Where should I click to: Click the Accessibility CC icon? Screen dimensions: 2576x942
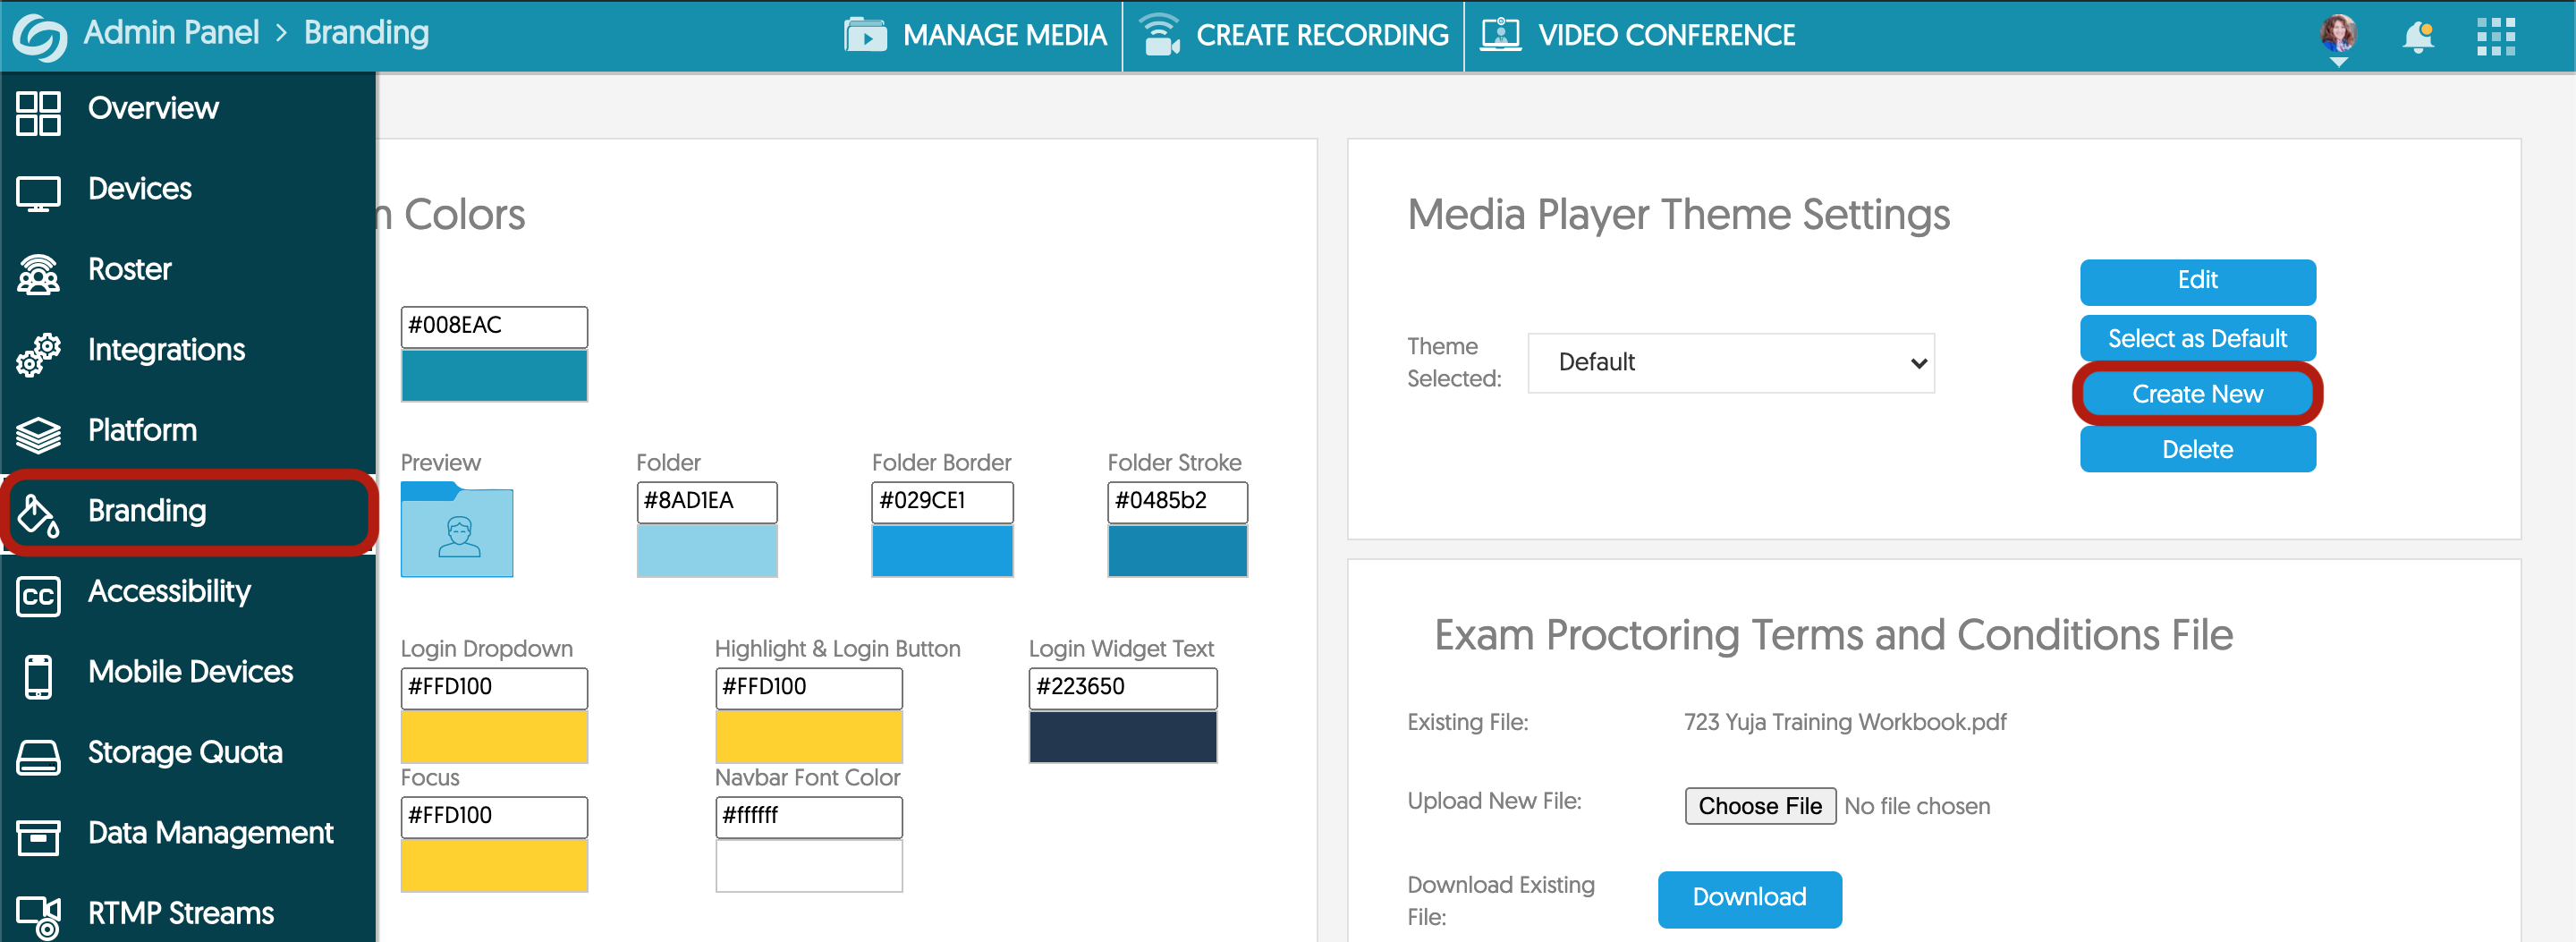pos(39,595)
